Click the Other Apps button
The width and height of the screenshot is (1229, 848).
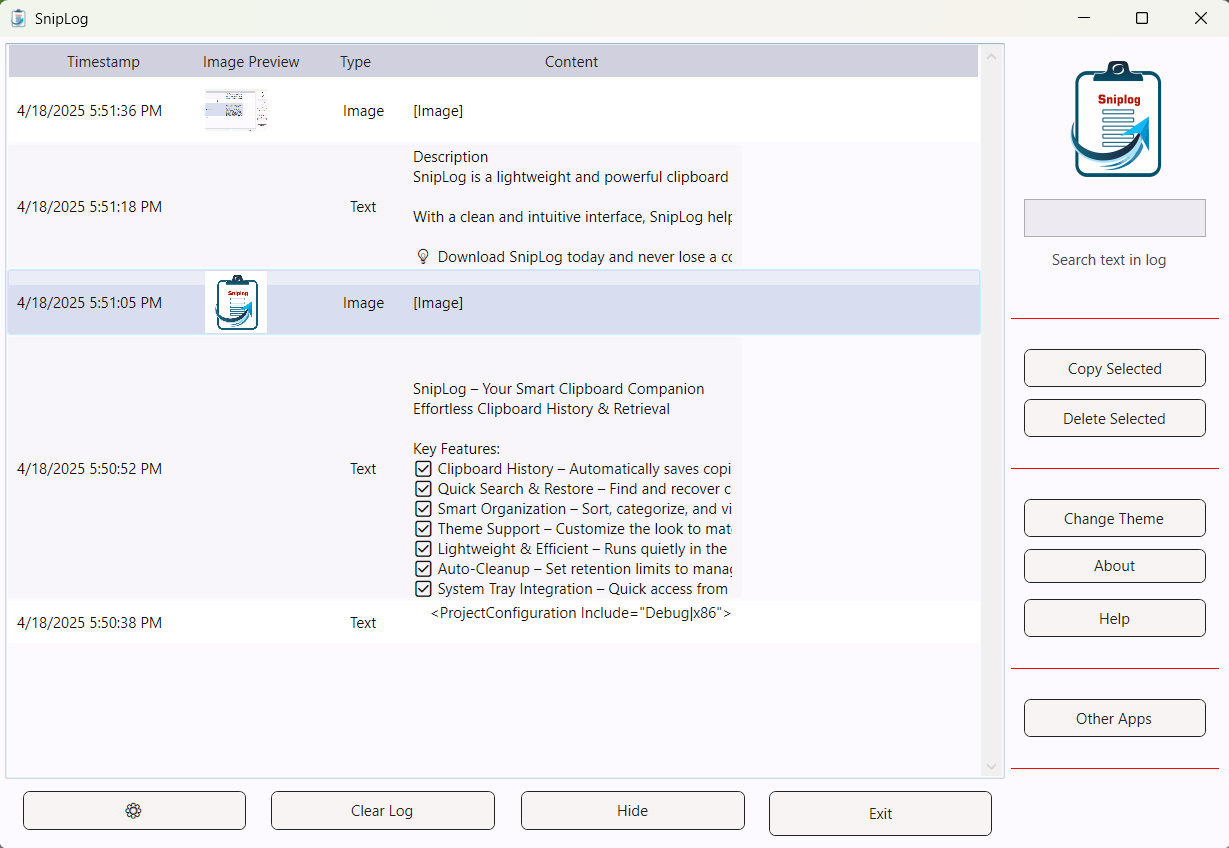(x=1114, y=718)
